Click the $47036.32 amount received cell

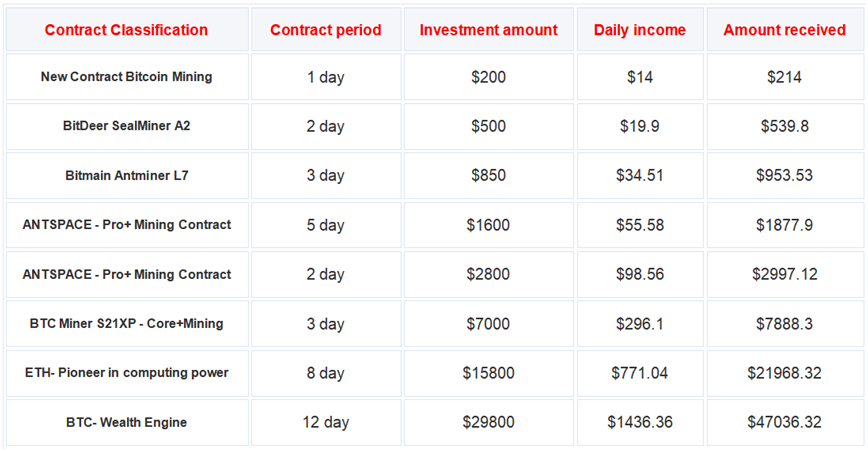coord(784,423)
